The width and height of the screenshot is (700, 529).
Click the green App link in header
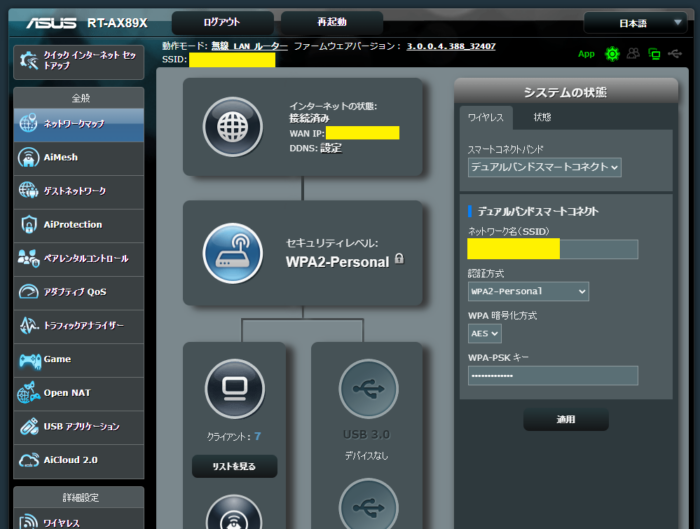click(586, 54)
